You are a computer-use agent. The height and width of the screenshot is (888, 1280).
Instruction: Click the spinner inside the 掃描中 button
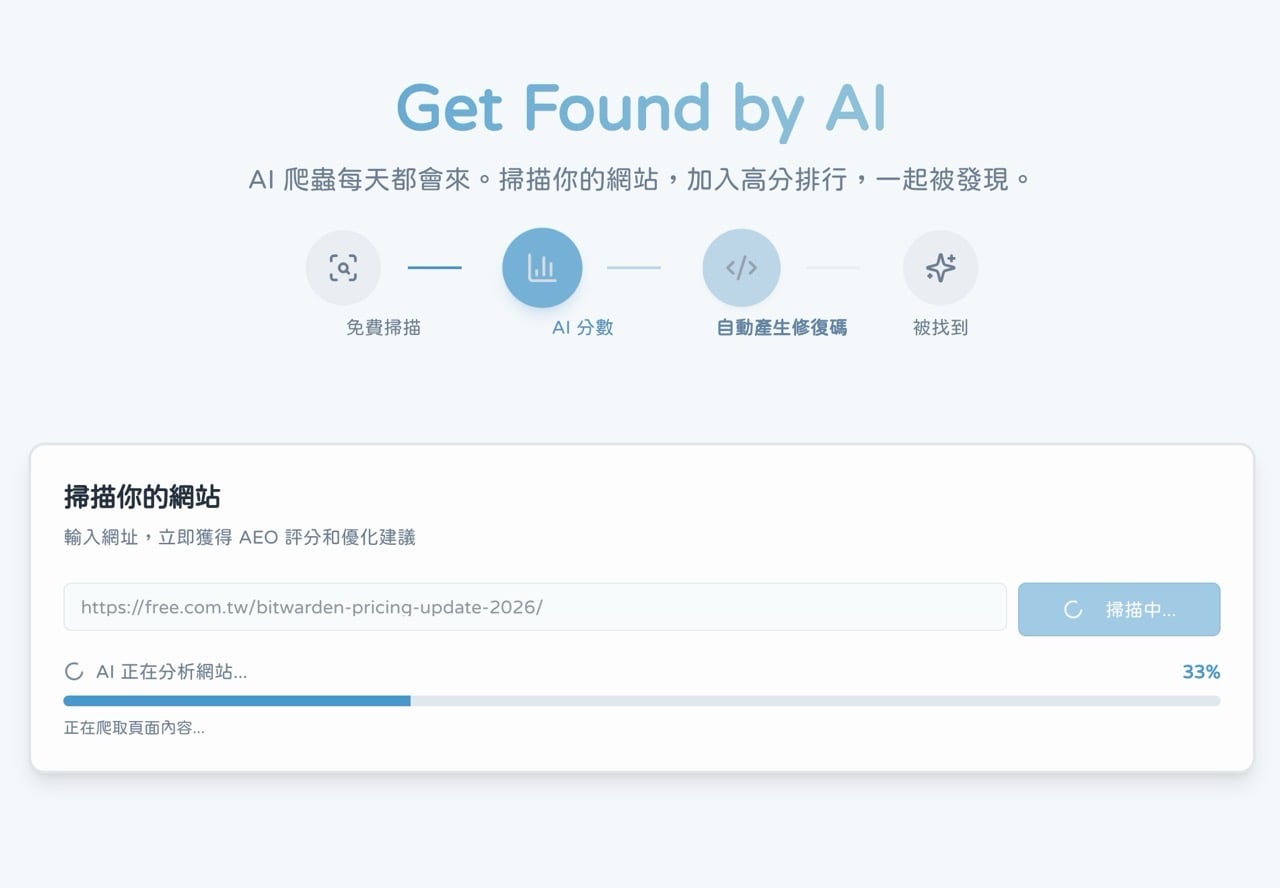coord(1073,610)
